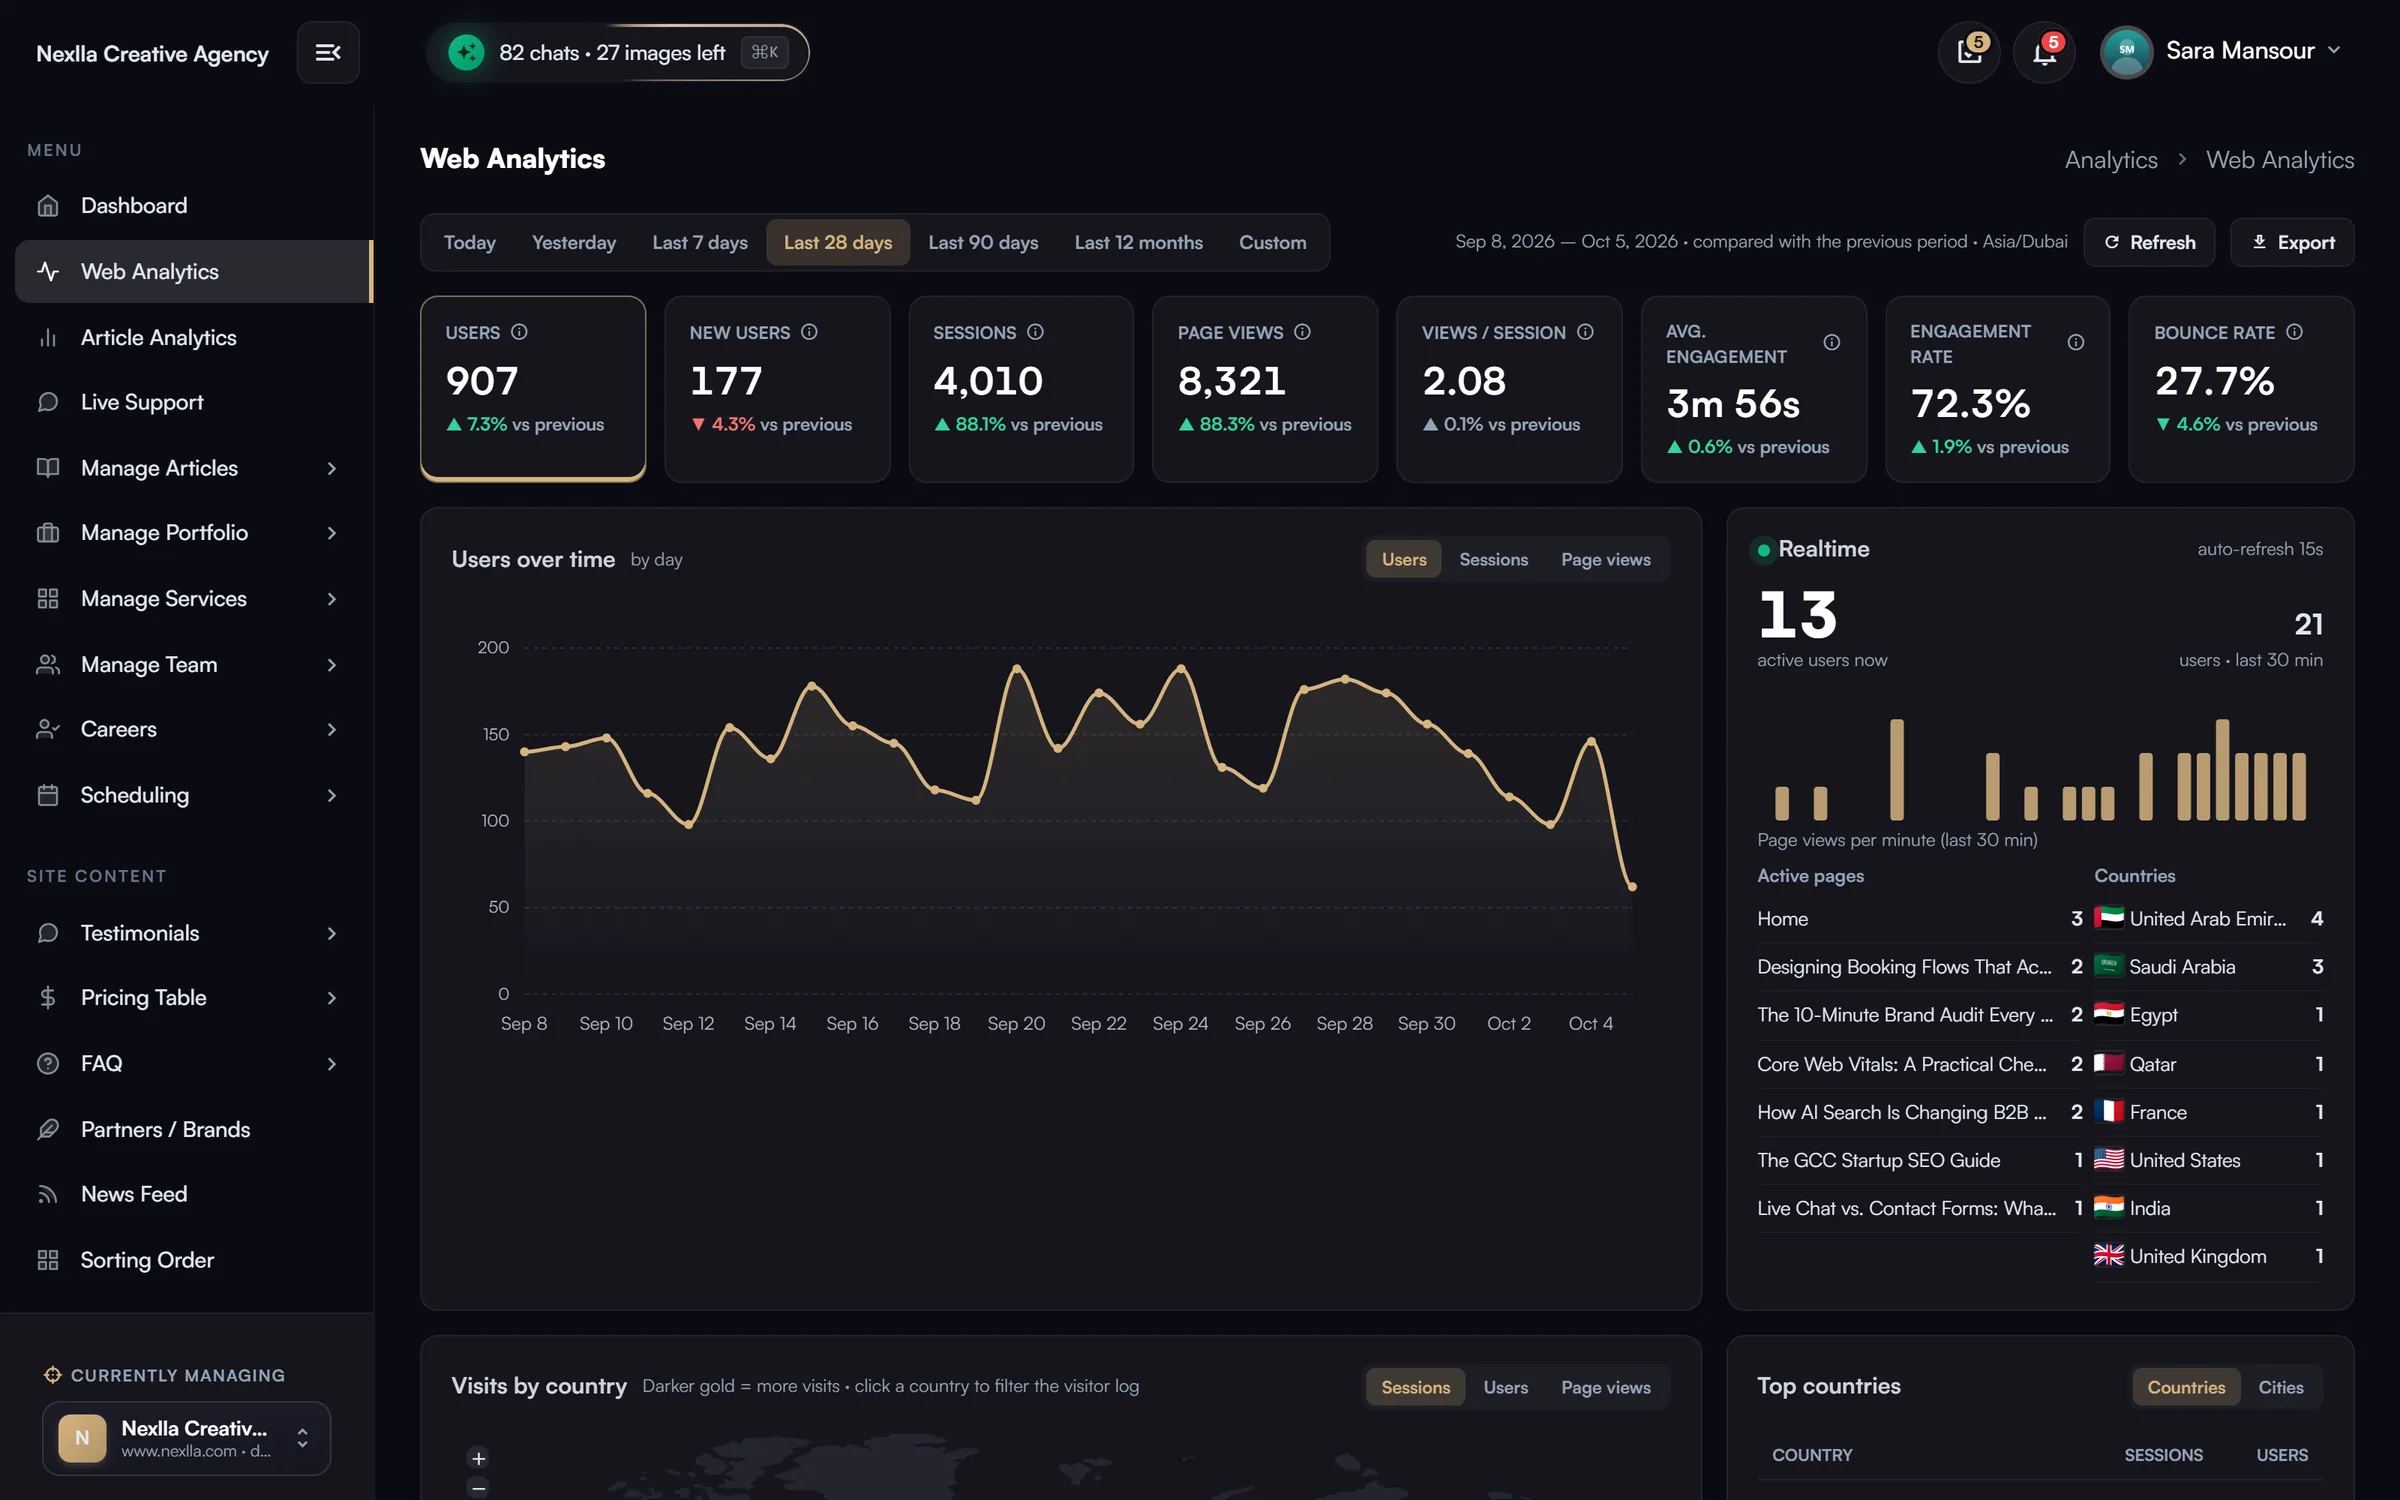Screen dimensions: 2400x1500
Task: Select the Custom date range tab
Action: pos(1272,242)
